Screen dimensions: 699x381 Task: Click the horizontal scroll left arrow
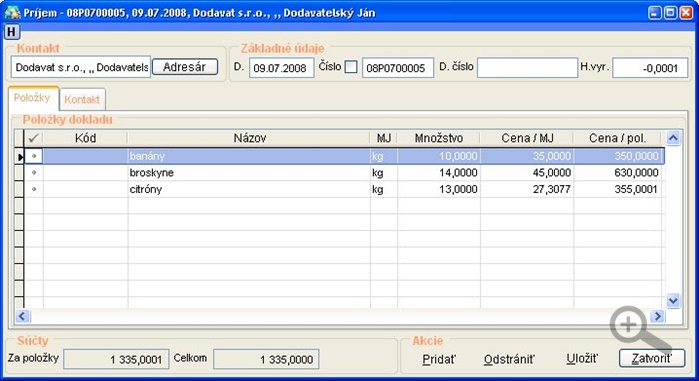pyautogui.click(x=22, y=316)
